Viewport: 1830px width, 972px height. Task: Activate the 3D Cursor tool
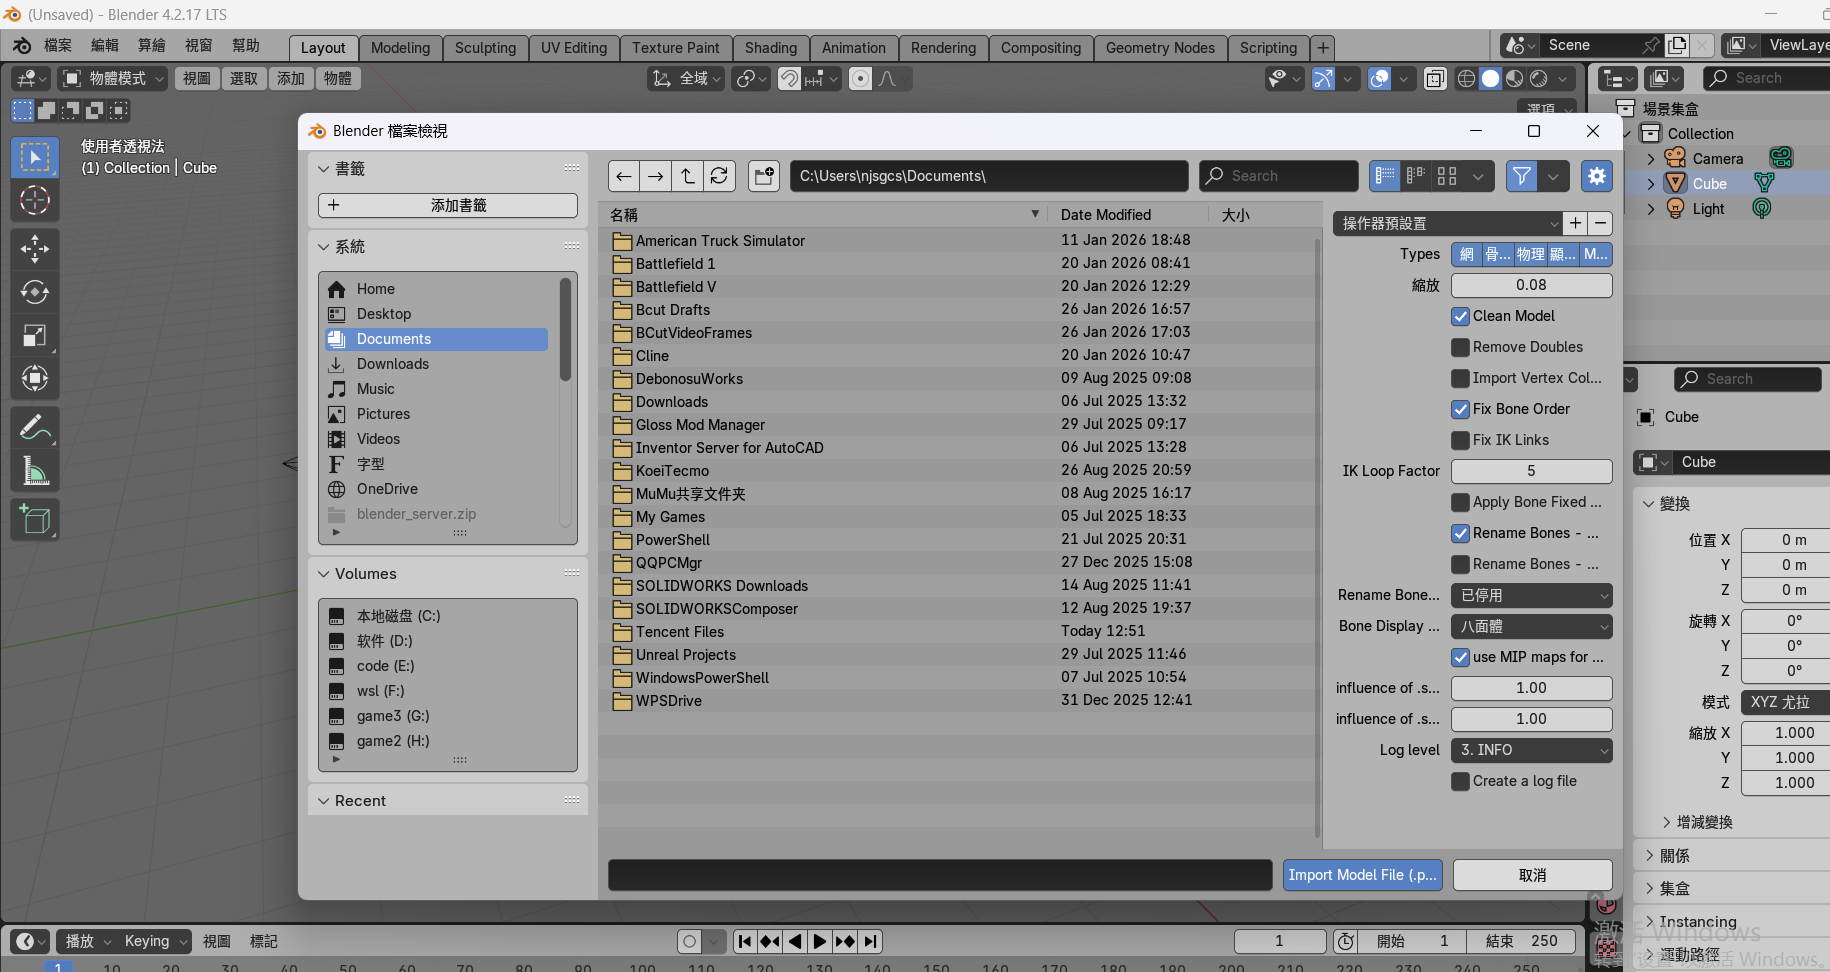click(35, 201)
